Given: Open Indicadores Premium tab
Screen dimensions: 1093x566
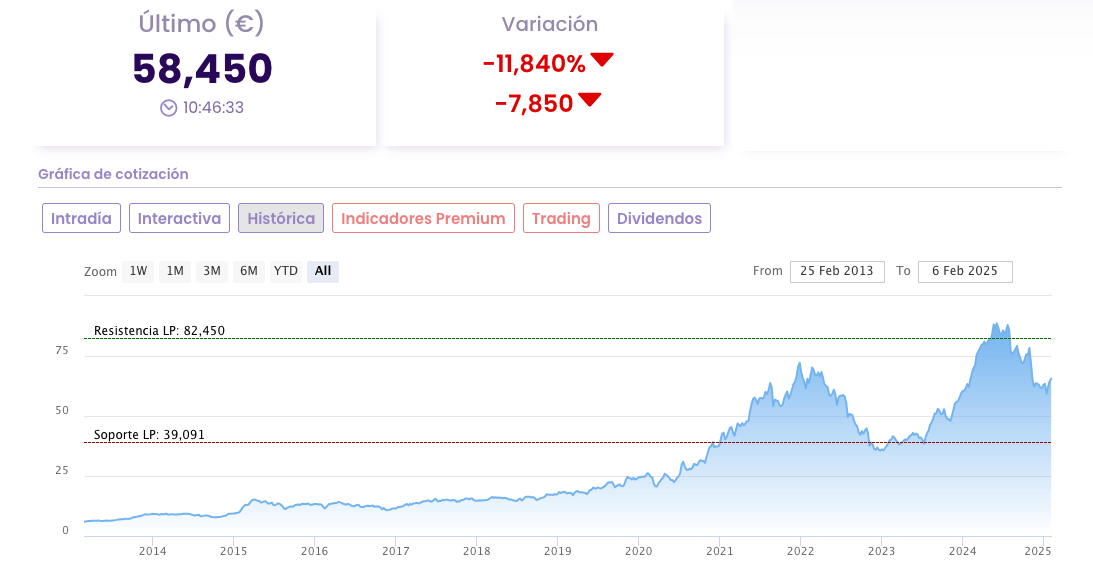Looking at the screenshot, I should [423, 218].
